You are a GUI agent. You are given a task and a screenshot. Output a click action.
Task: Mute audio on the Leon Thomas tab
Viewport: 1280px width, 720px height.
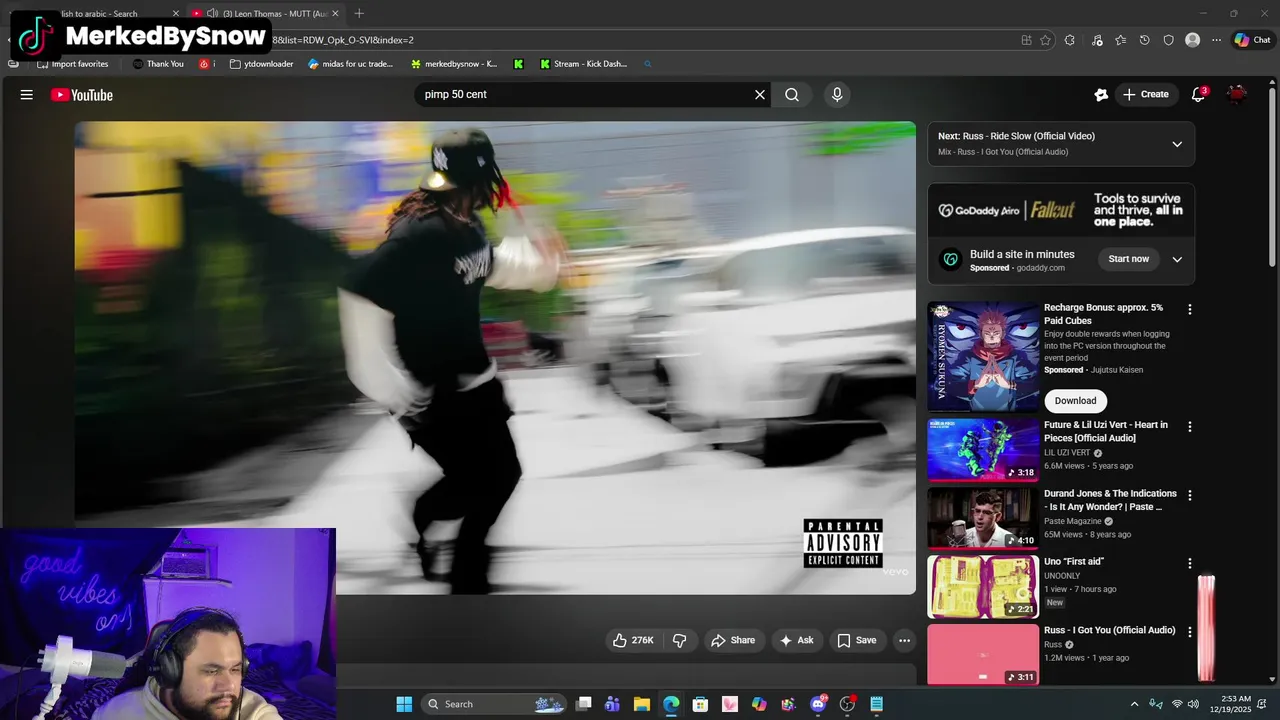coord(212,14)
